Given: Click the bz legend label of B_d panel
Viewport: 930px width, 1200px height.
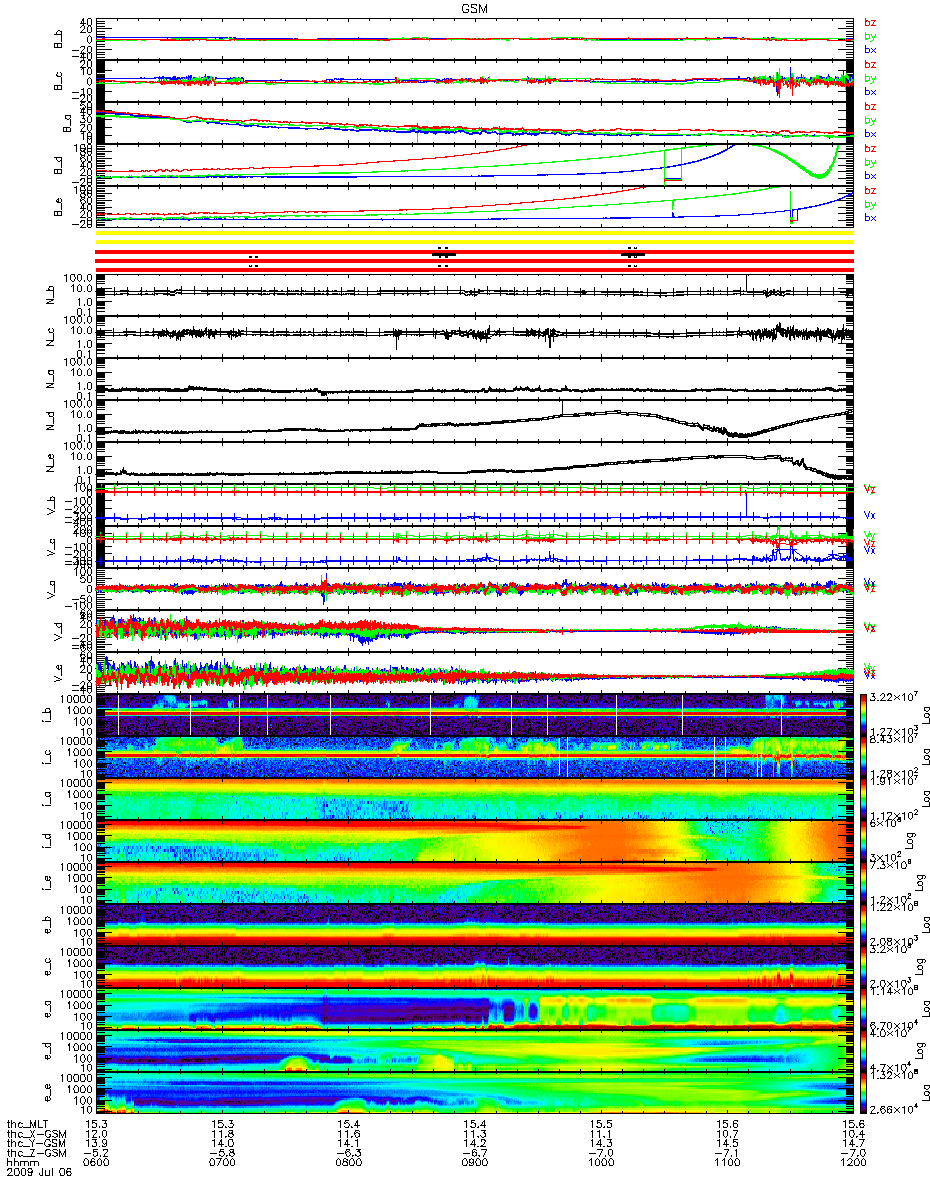Looking at the screenshot, I should pyautogui.click(x=869, y=148).
